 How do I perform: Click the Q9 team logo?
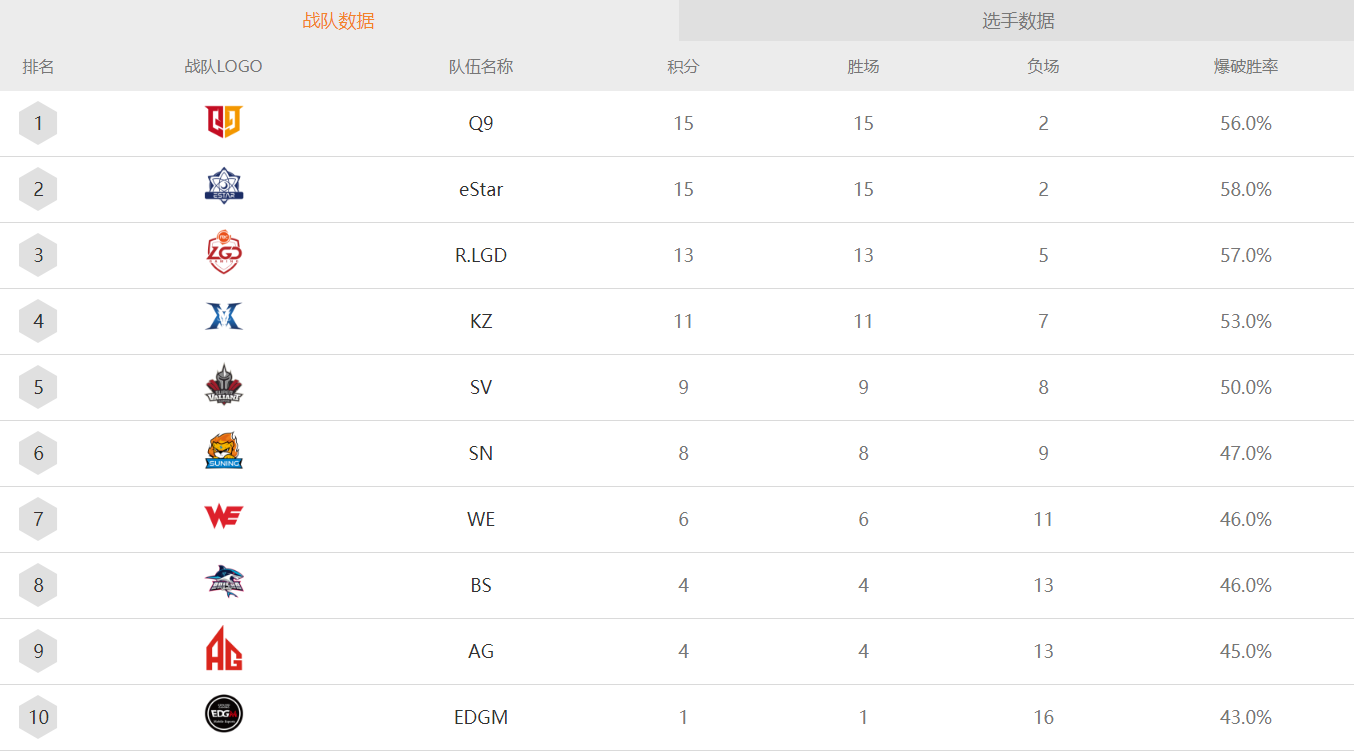[224, 122]
